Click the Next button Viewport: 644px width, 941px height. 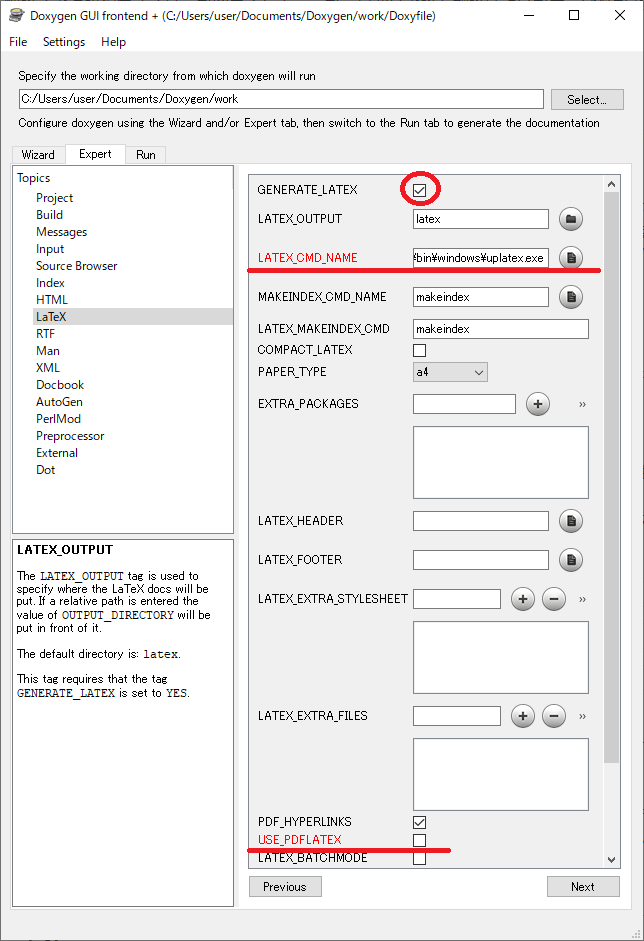pos(583,886)
